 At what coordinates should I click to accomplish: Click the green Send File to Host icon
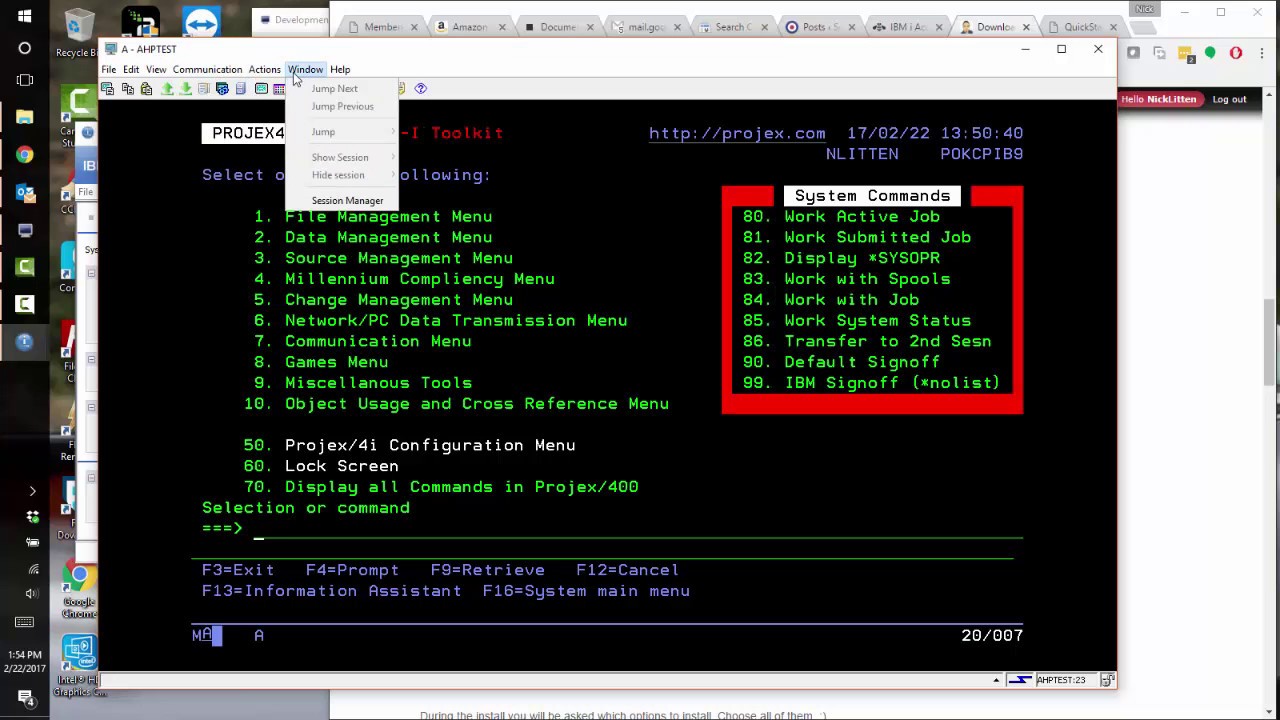(x=168, y=89)
